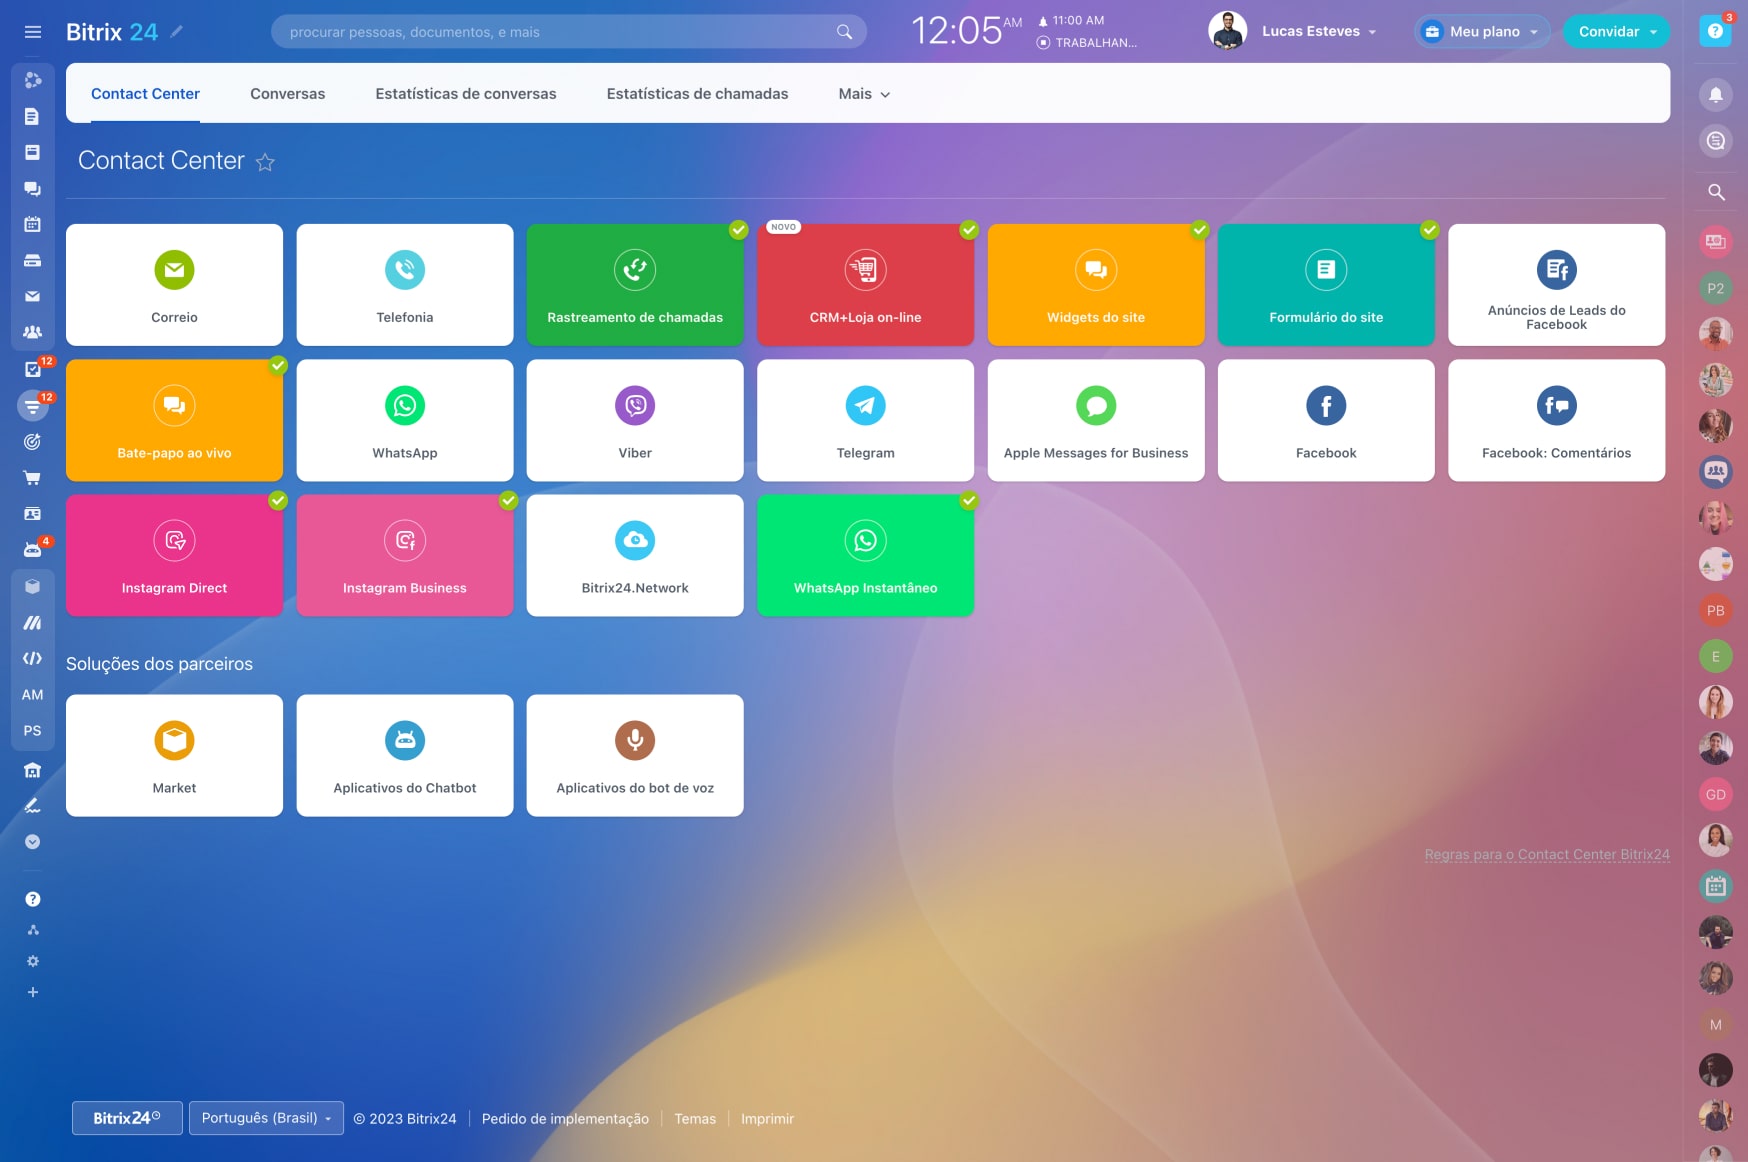1748x1162 pixels.
Task: Click the Market partner solution tile
Action: pyautogui.click(x=174, y=756)
